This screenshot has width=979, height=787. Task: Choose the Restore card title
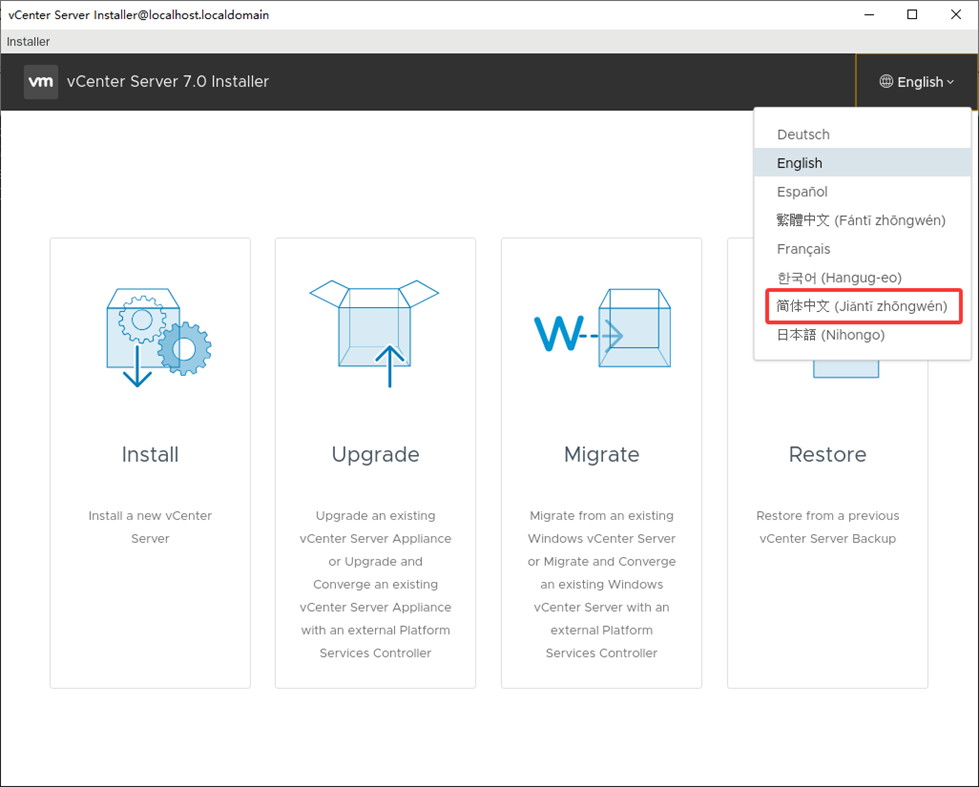click(x=827, y=454)
